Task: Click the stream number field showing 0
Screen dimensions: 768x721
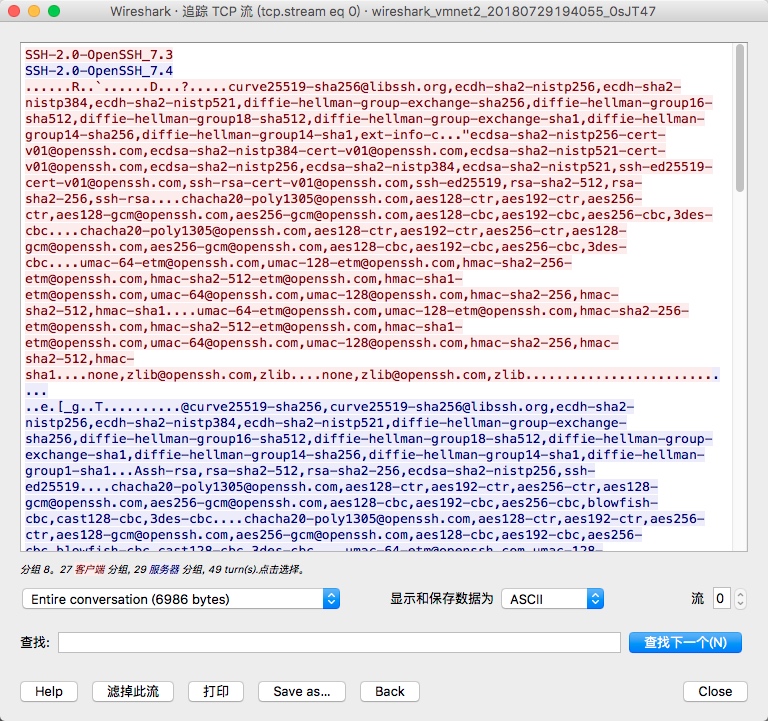Action: [721, 599]
